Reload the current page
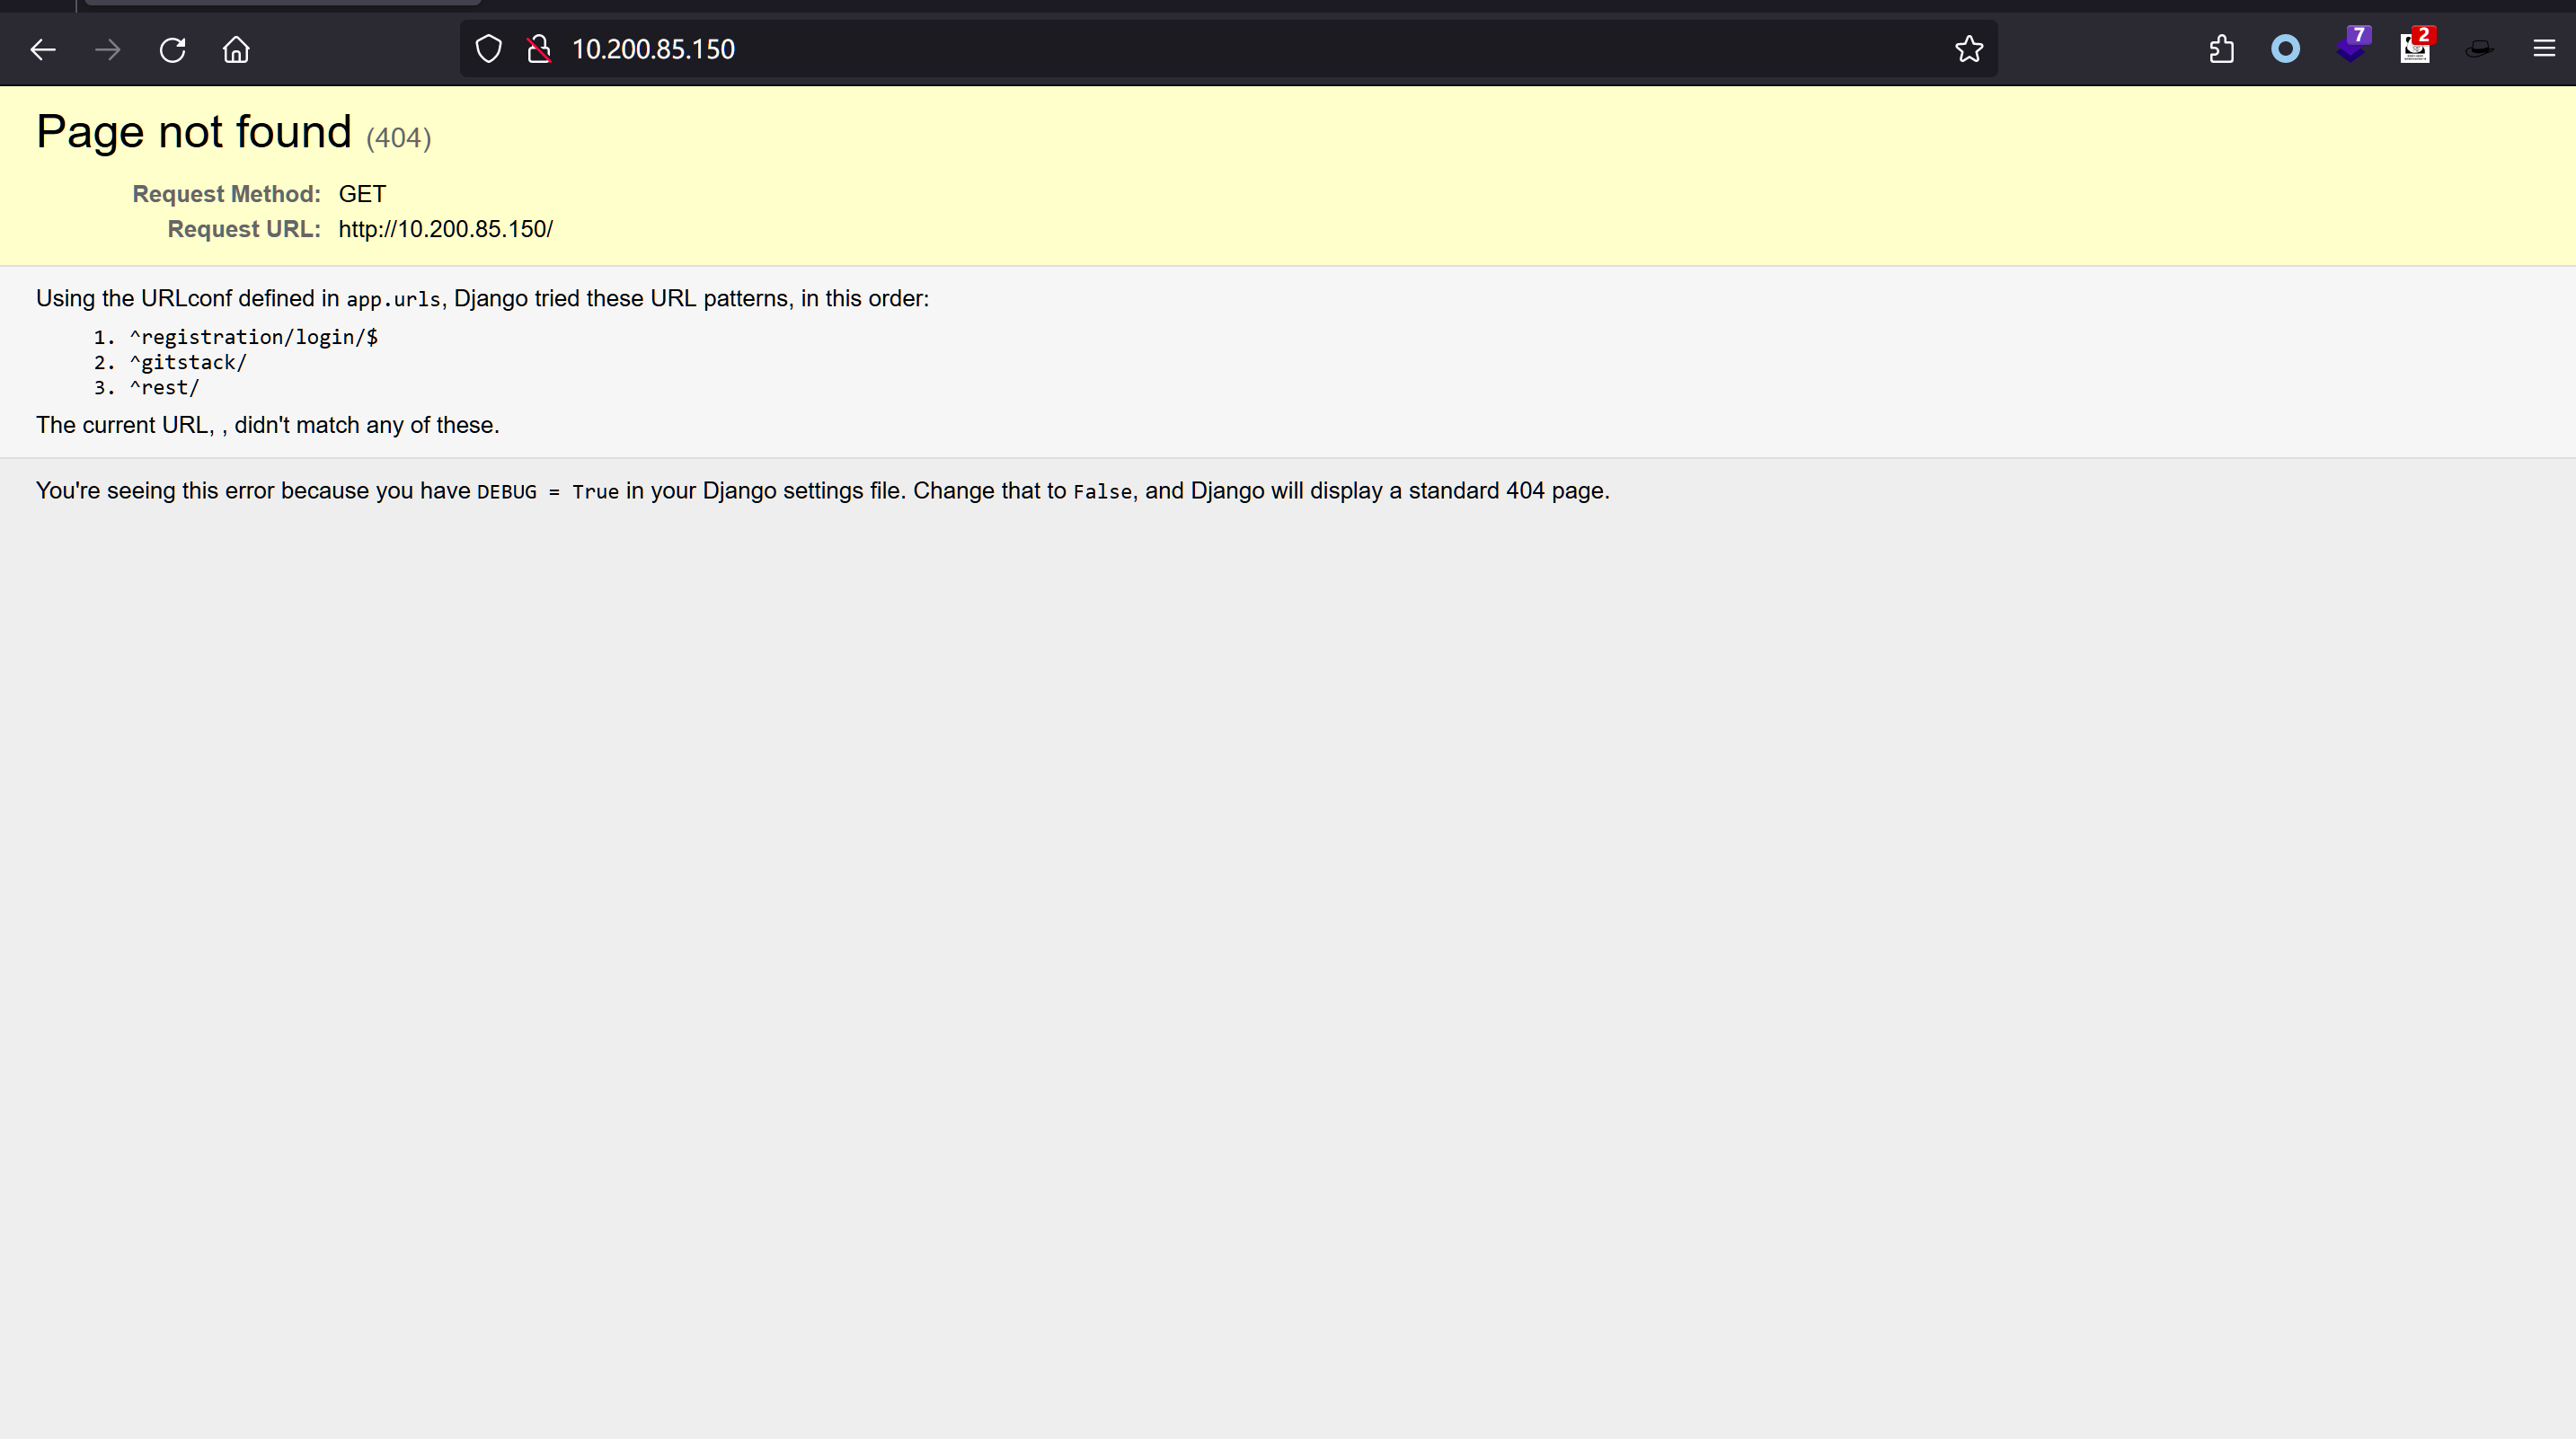 [x=172, y=49]
